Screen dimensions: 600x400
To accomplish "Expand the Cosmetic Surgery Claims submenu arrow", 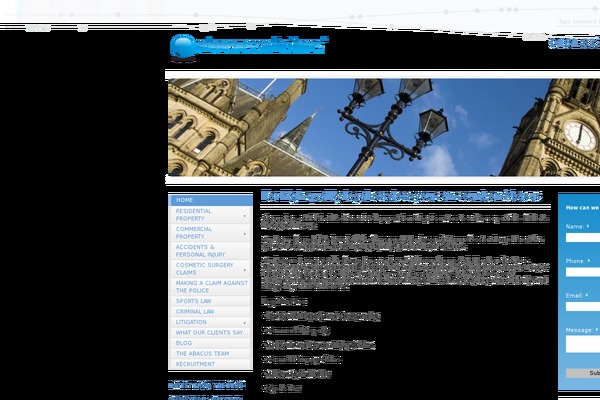I will (x=245, y=270).
